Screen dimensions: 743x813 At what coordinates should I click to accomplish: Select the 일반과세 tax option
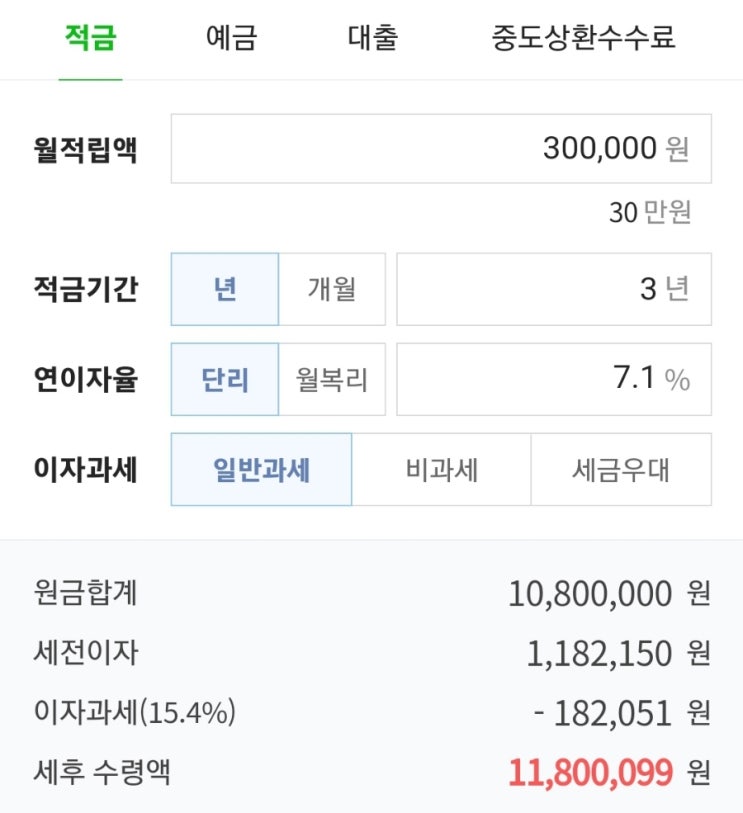(x=261, y=469)
